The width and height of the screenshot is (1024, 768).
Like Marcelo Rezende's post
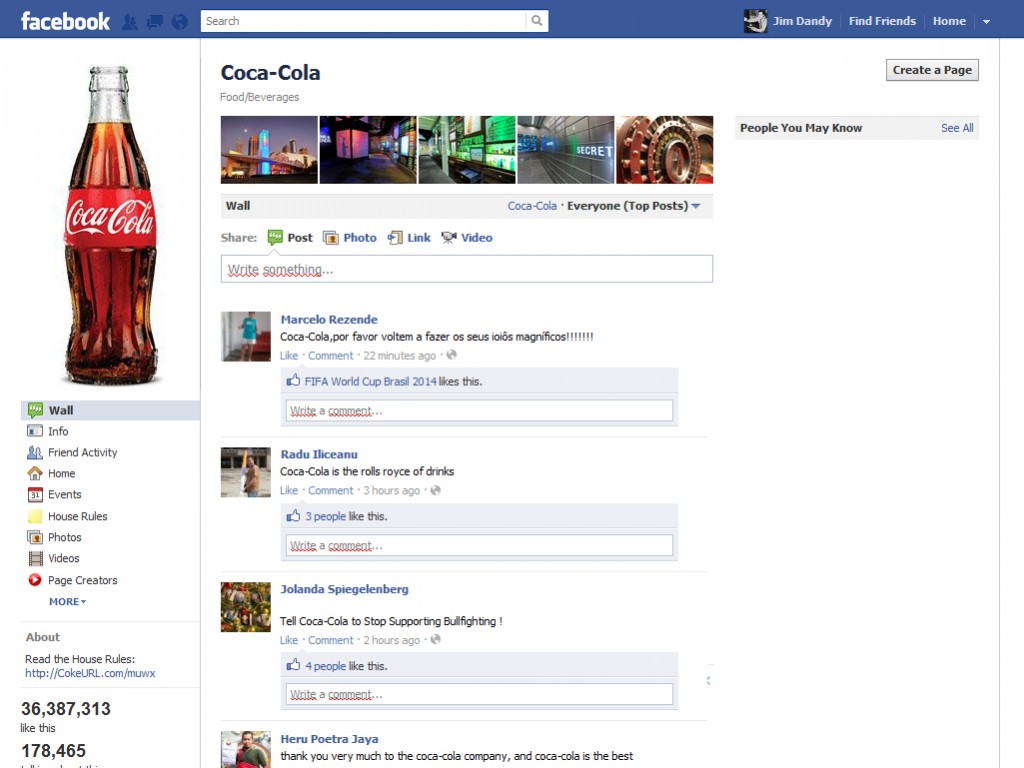click(x=288, y=355)
